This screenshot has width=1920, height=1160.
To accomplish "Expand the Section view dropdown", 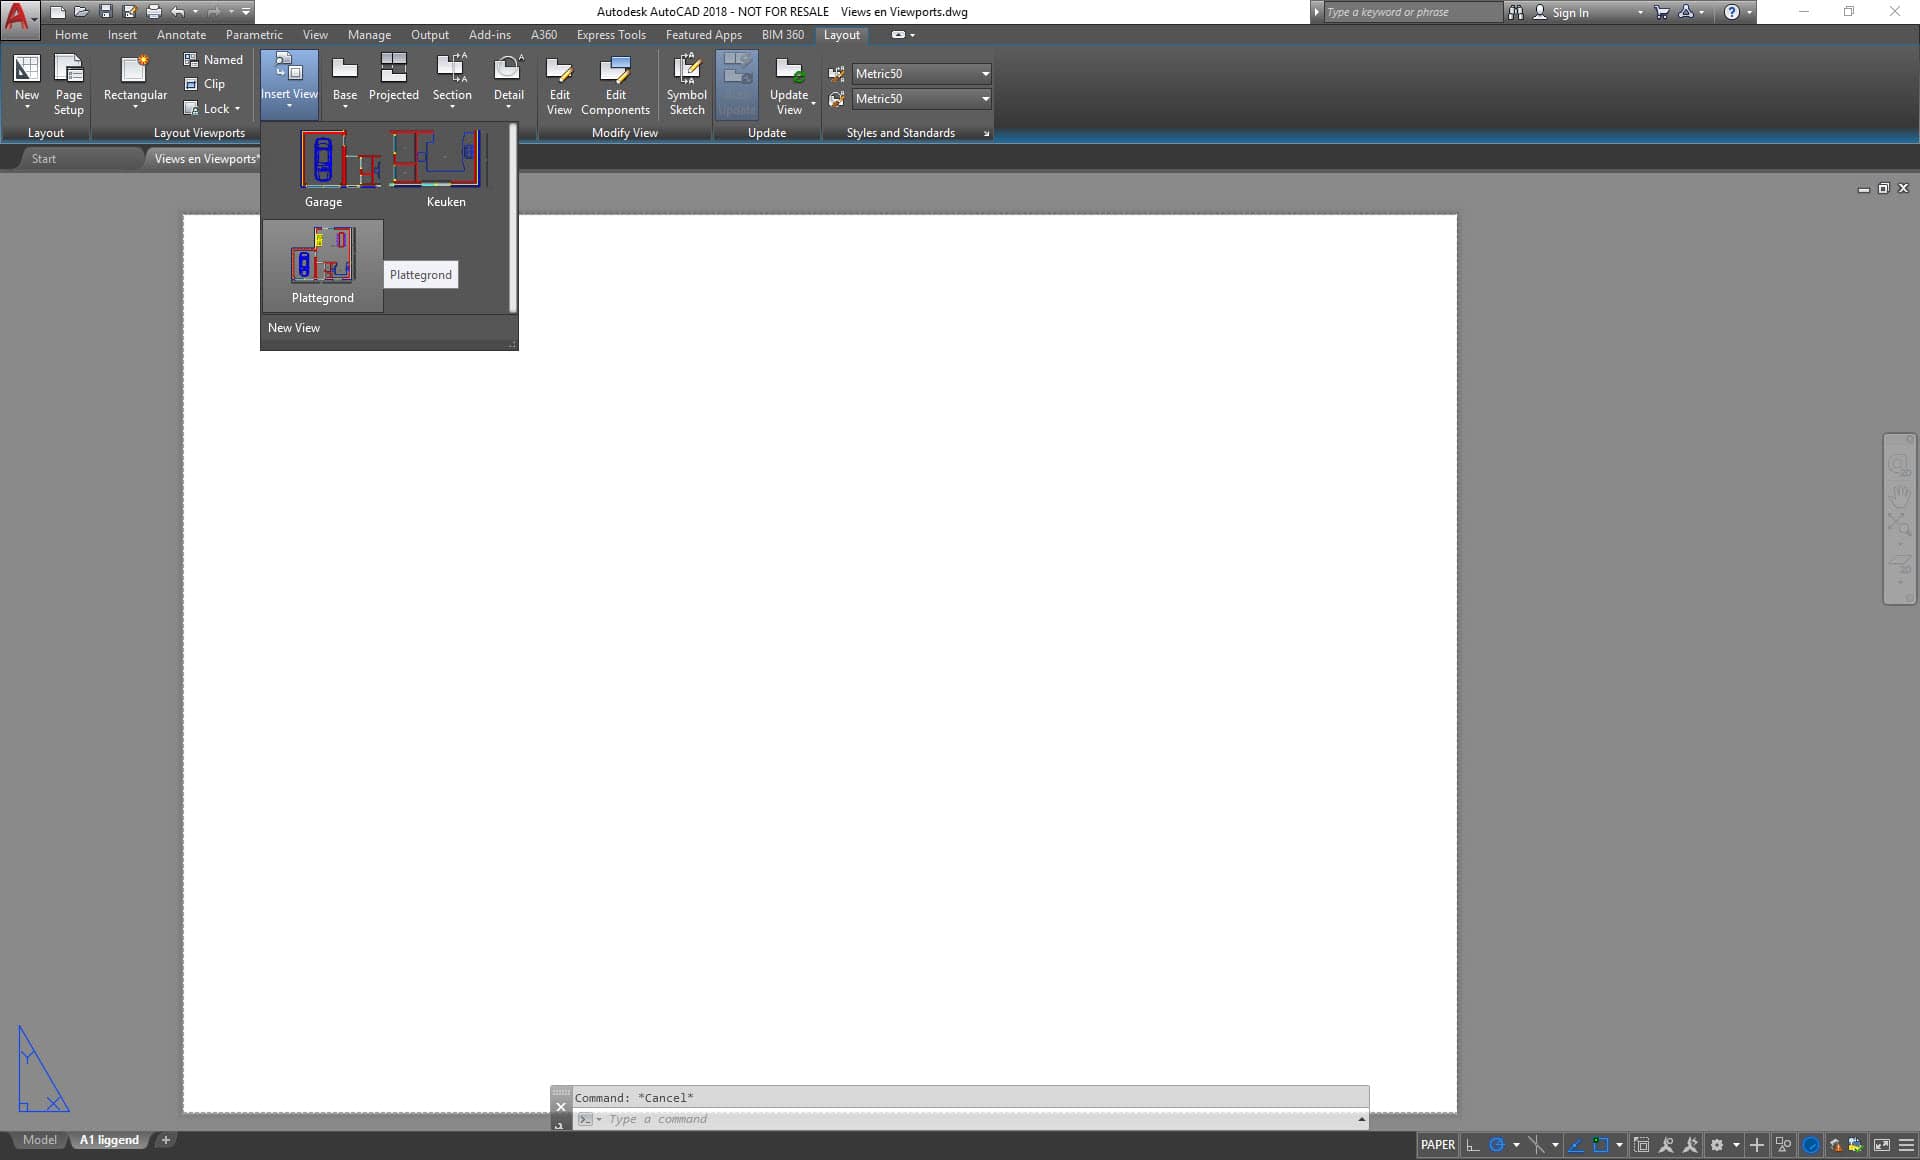I will 452,107.
